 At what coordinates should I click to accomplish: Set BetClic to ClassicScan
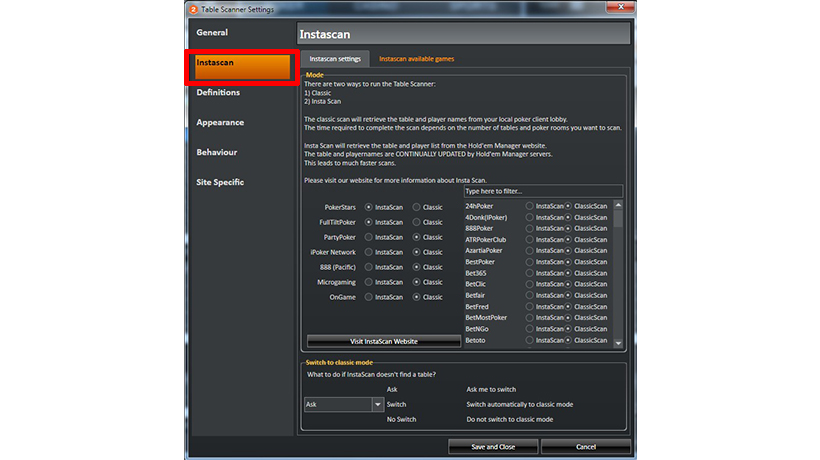tap(568, 284)
